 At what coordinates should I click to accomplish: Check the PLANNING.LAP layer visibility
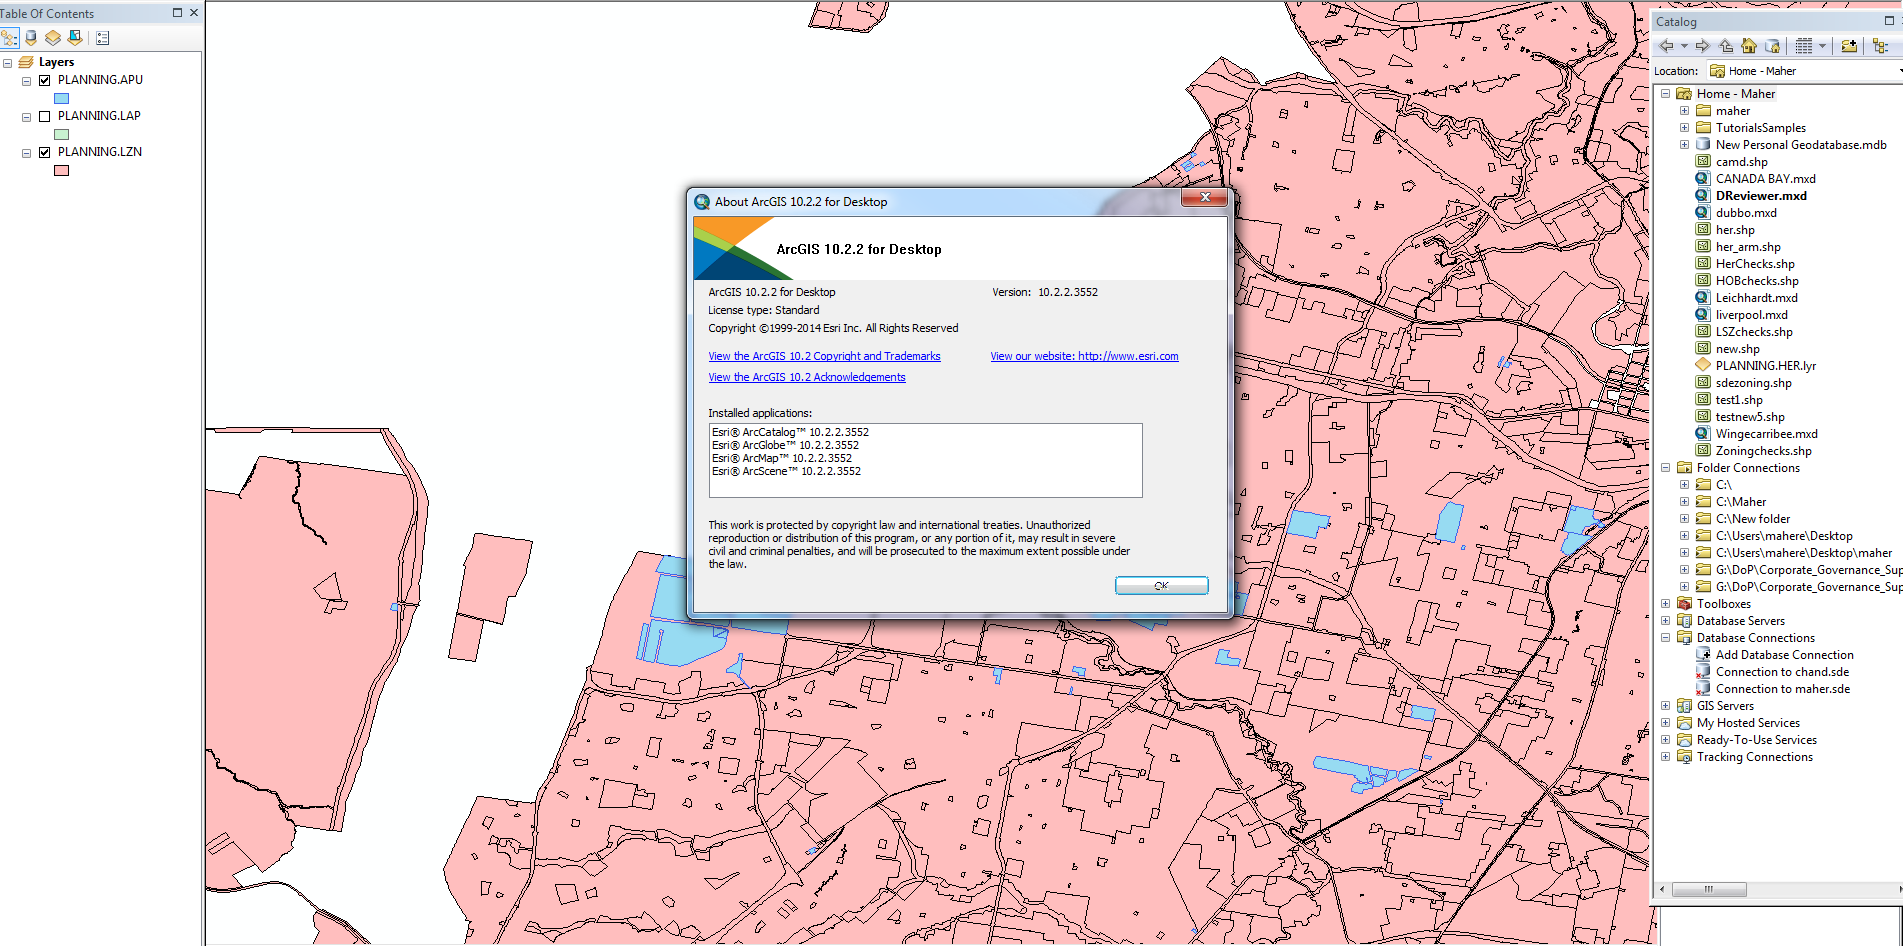pyautogui.click(x=44, y=115)
